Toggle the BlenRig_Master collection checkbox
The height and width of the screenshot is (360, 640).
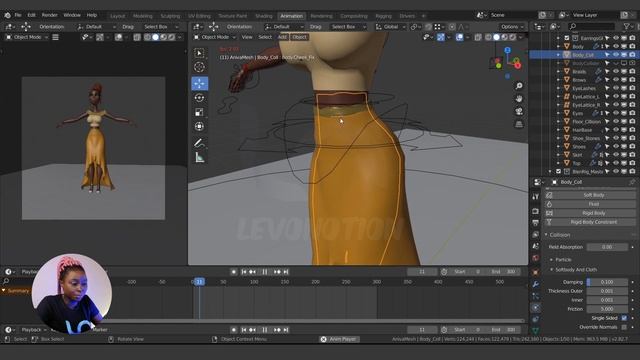point(558,171)
